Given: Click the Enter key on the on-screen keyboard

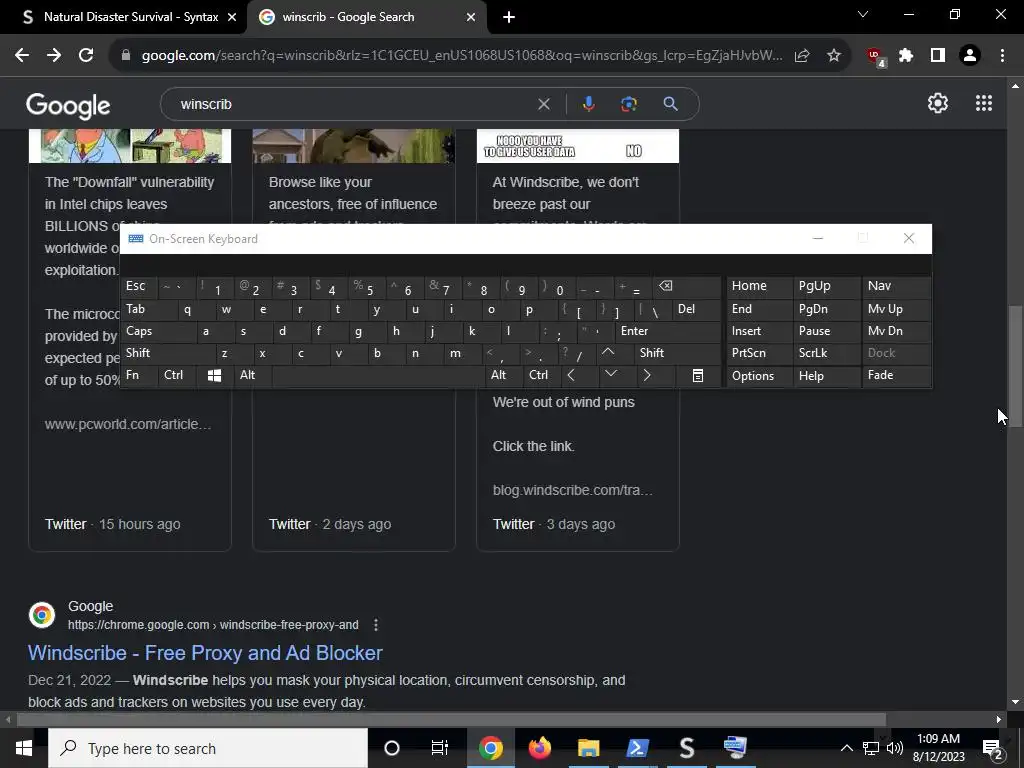Looking at the screenshot, I should pos(667,331).
